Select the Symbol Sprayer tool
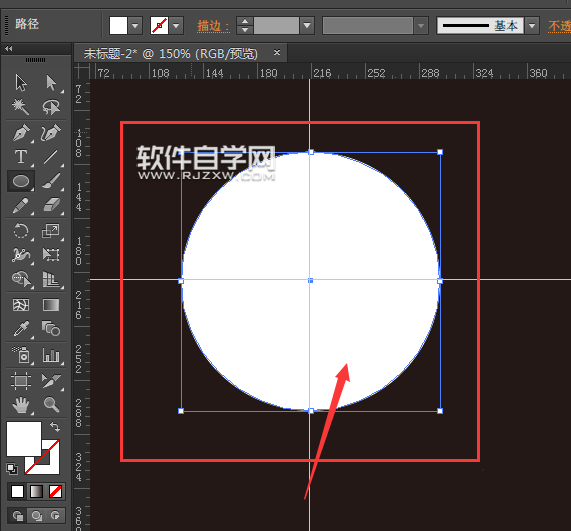This screenshot has width=571, height=531. coord(21,355)
